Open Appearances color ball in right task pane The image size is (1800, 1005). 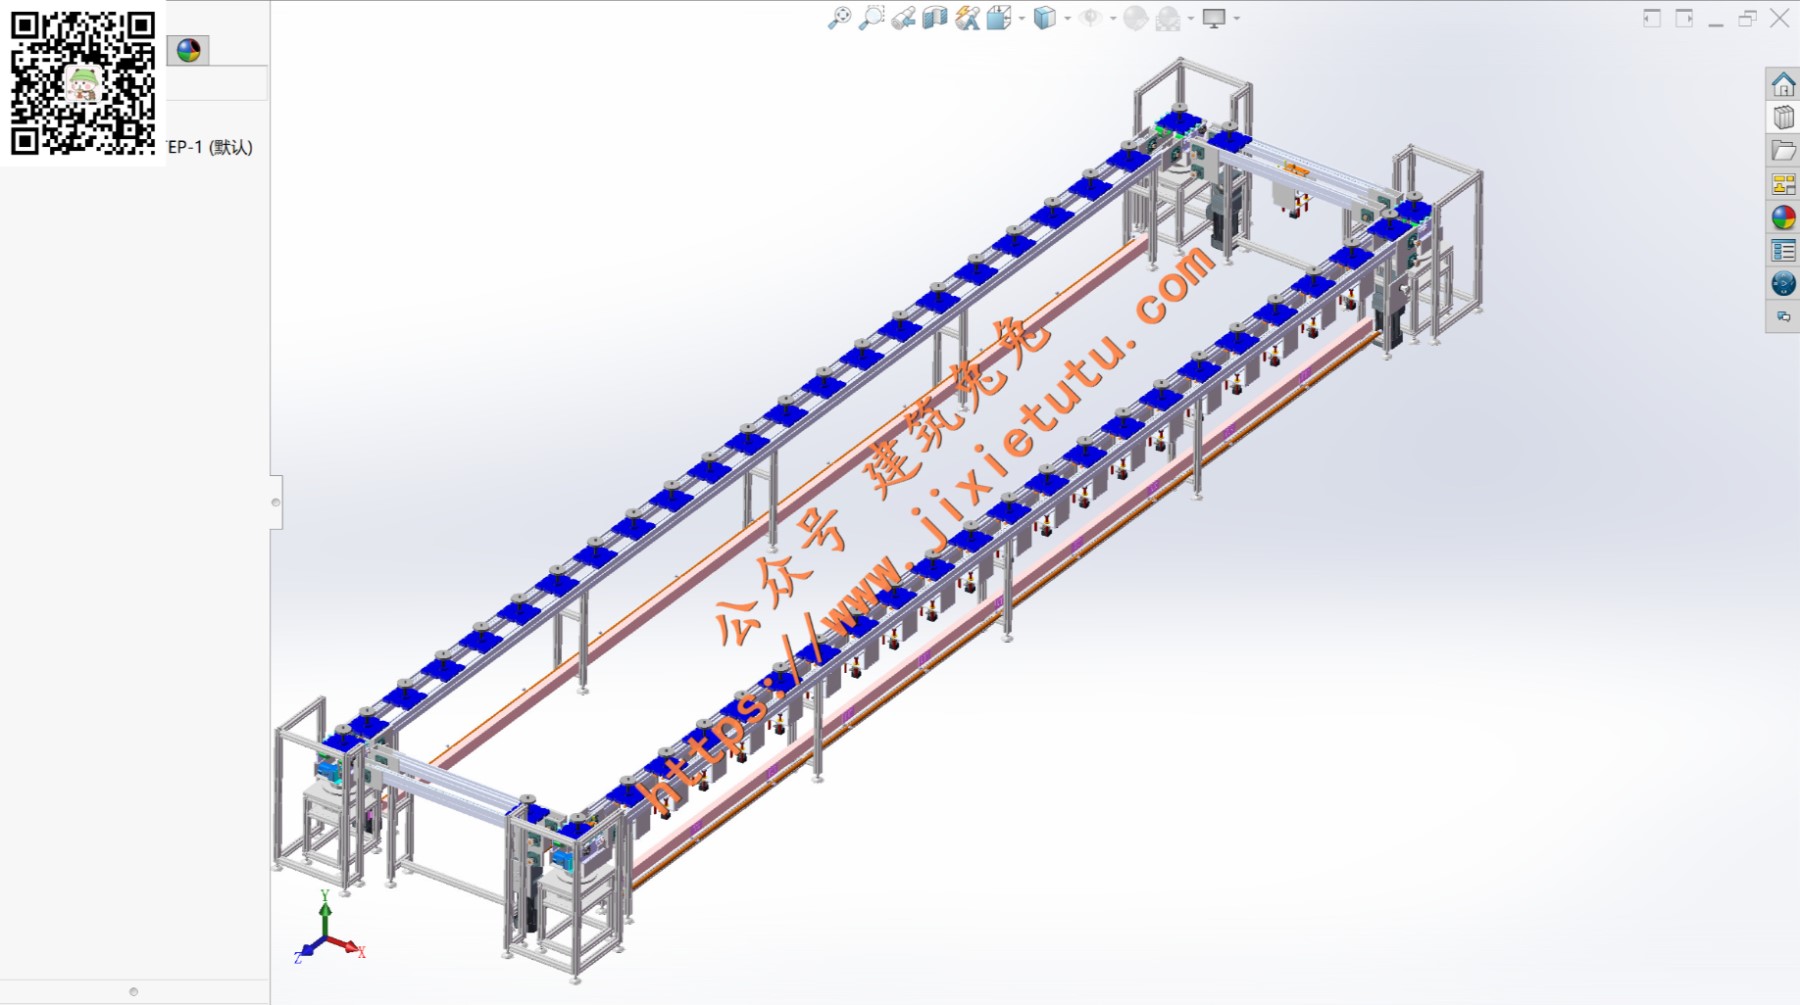tap(1783, 217)
